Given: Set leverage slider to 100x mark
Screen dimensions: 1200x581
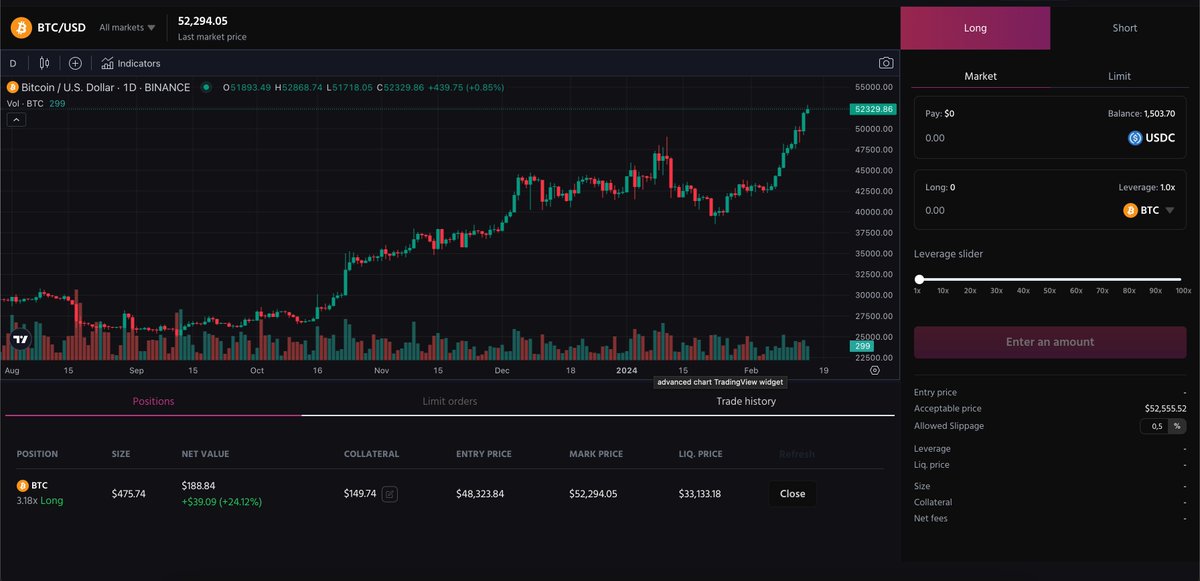Looking at the screenshot, I should click(x=1183, y=279).
